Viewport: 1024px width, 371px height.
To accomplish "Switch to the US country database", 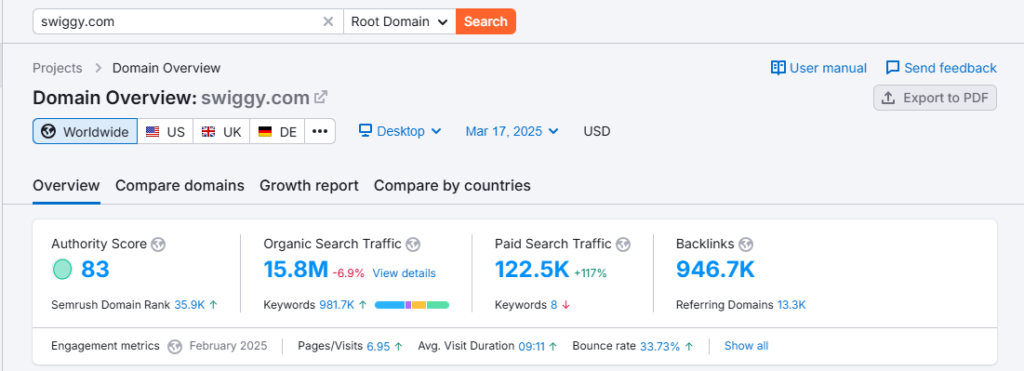I will coord(165,131).
